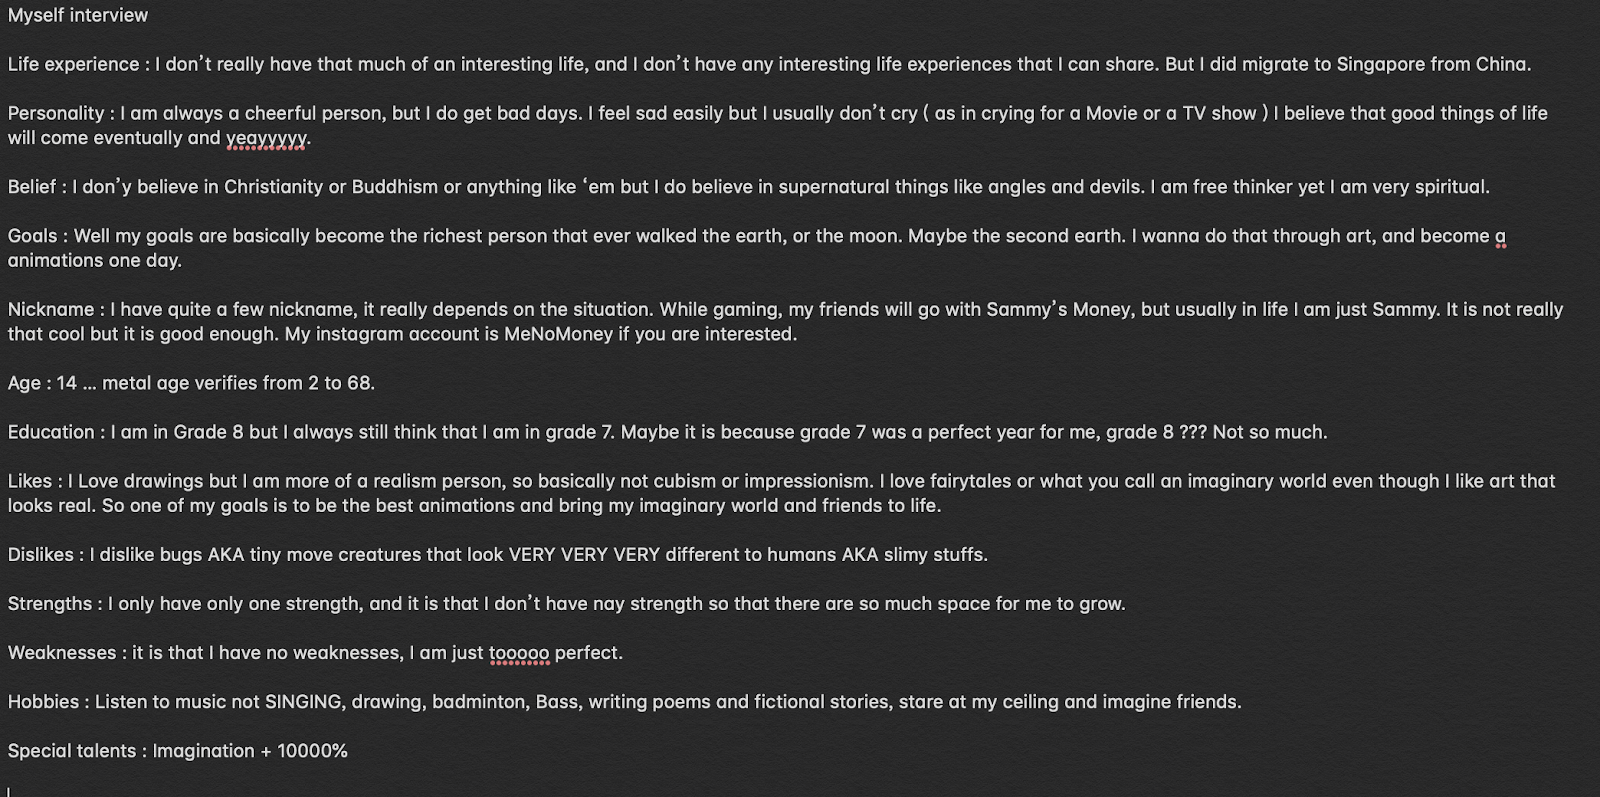The width and height of the screenshot is (1600, 797).
Task: Click the word 'SINGING' in Hobbies
Action: point(303,702)
